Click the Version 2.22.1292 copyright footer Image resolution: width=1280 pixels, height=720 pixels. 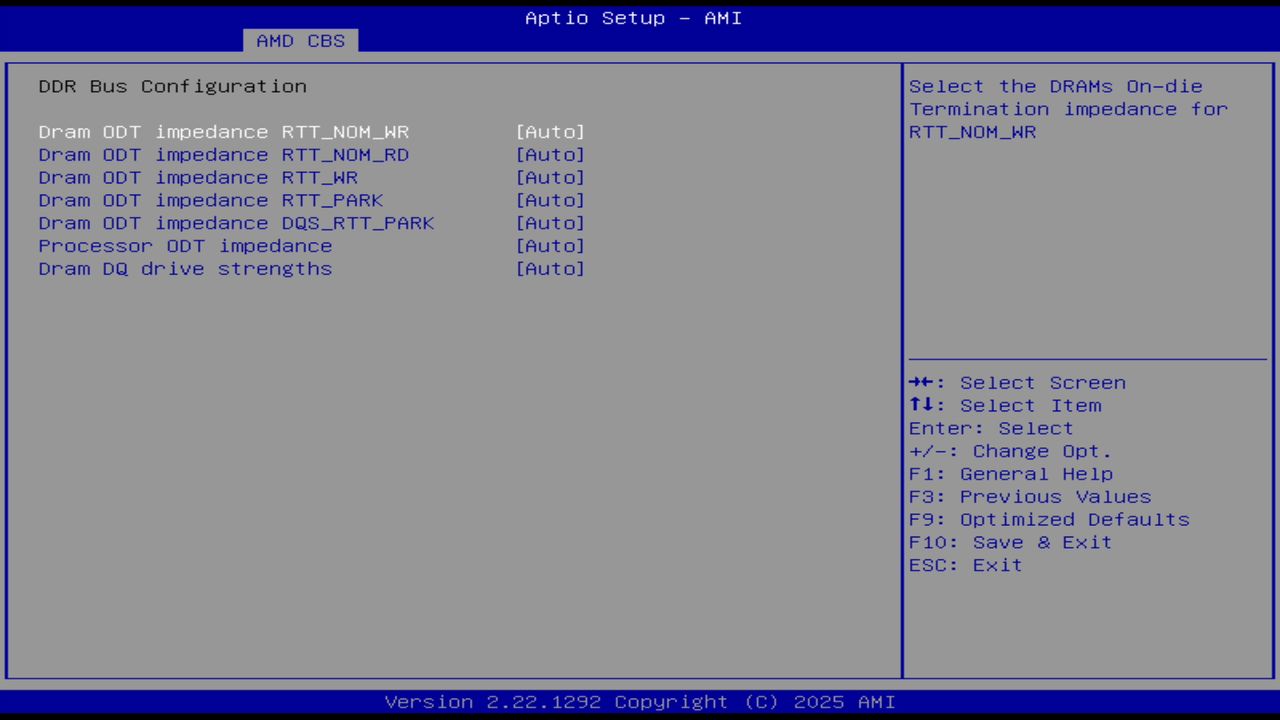click(x=640, y=702)
